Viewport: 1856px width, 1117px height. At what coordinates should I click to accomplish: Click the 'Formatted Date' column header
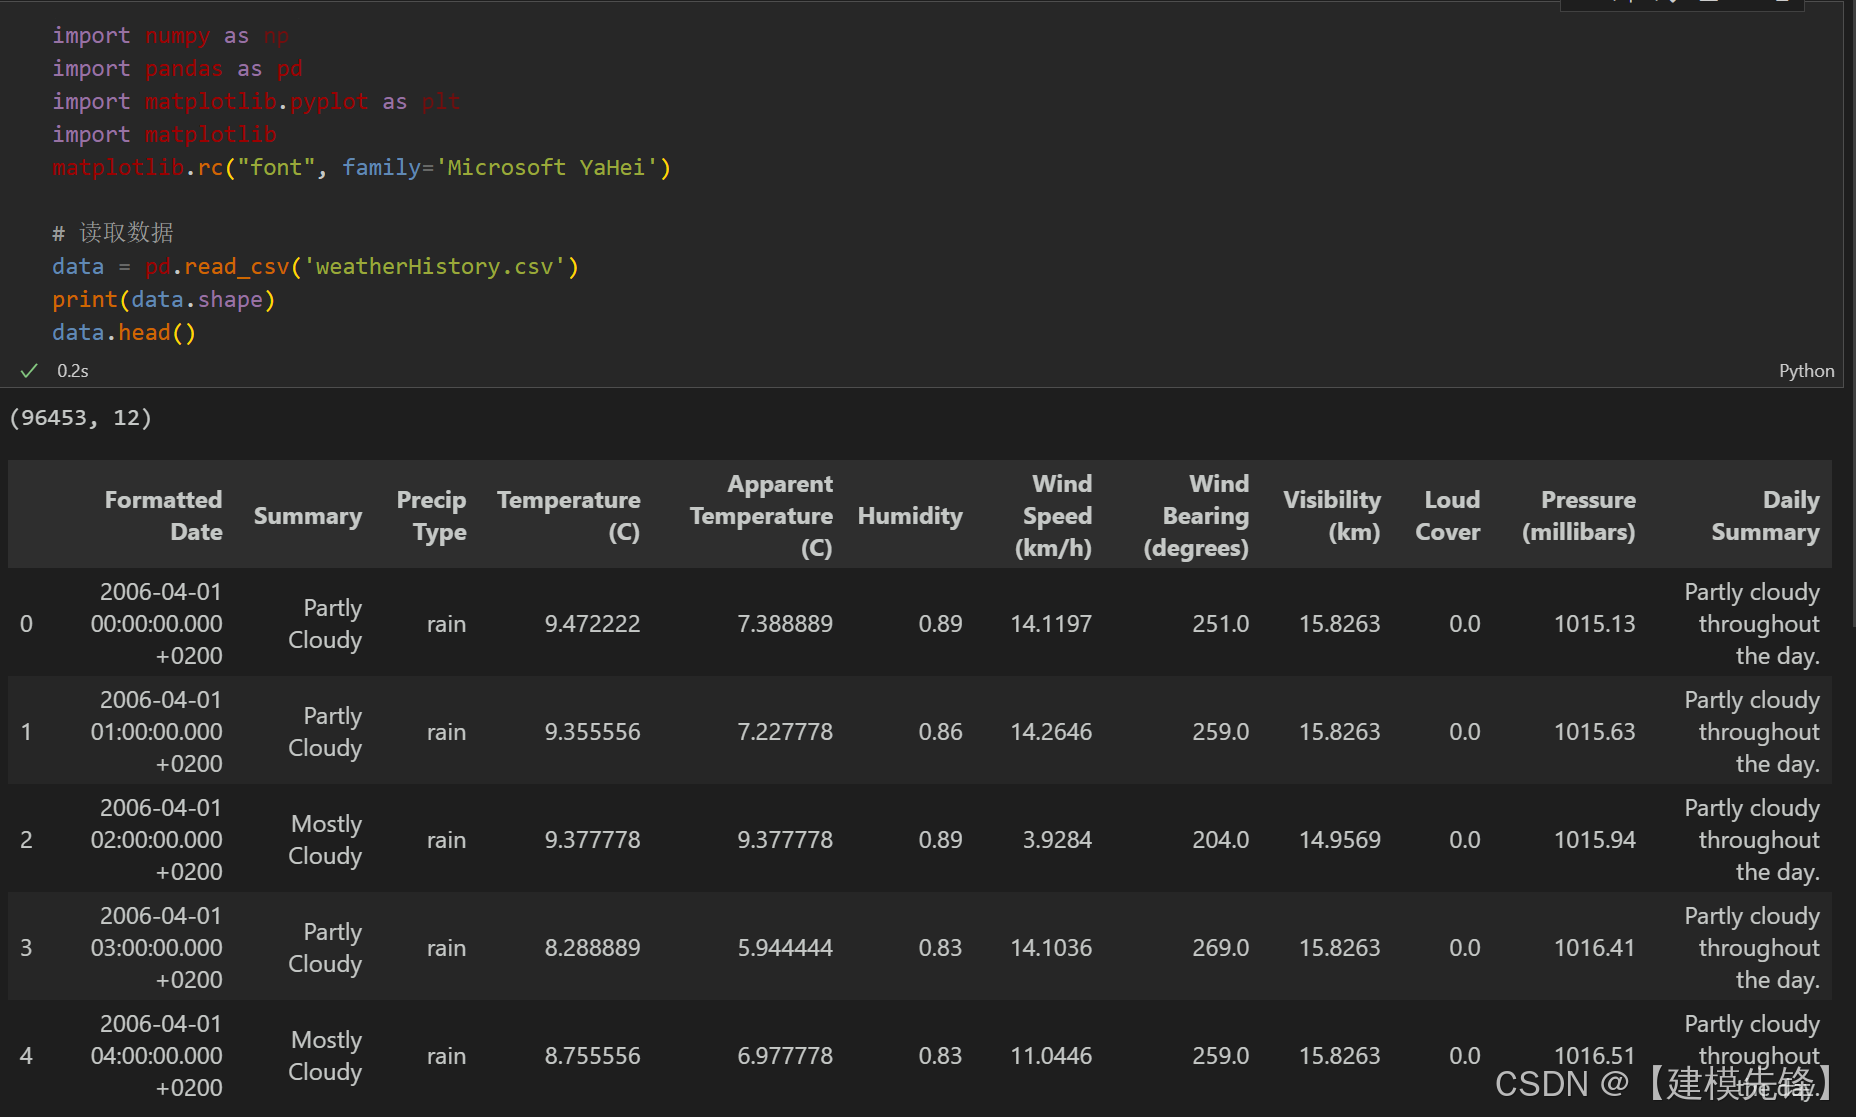163,516
